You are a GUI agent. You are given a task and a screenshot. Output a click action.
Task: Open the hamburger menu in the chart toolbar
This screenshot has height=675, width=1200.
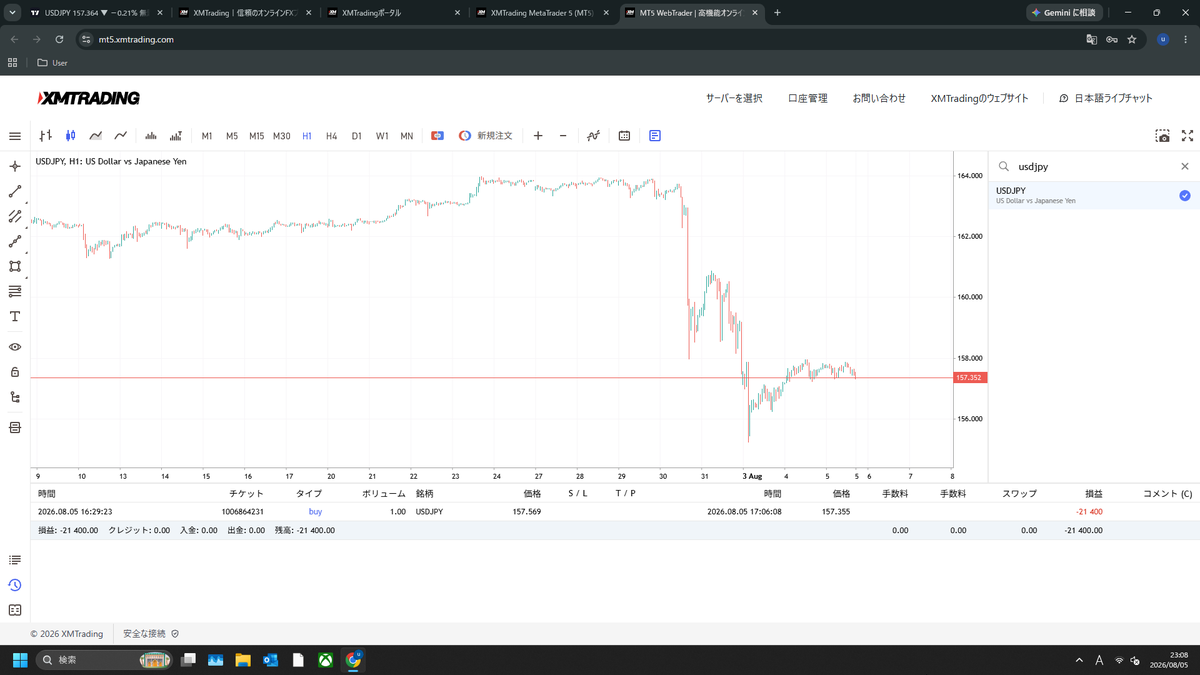click(15, 136)
